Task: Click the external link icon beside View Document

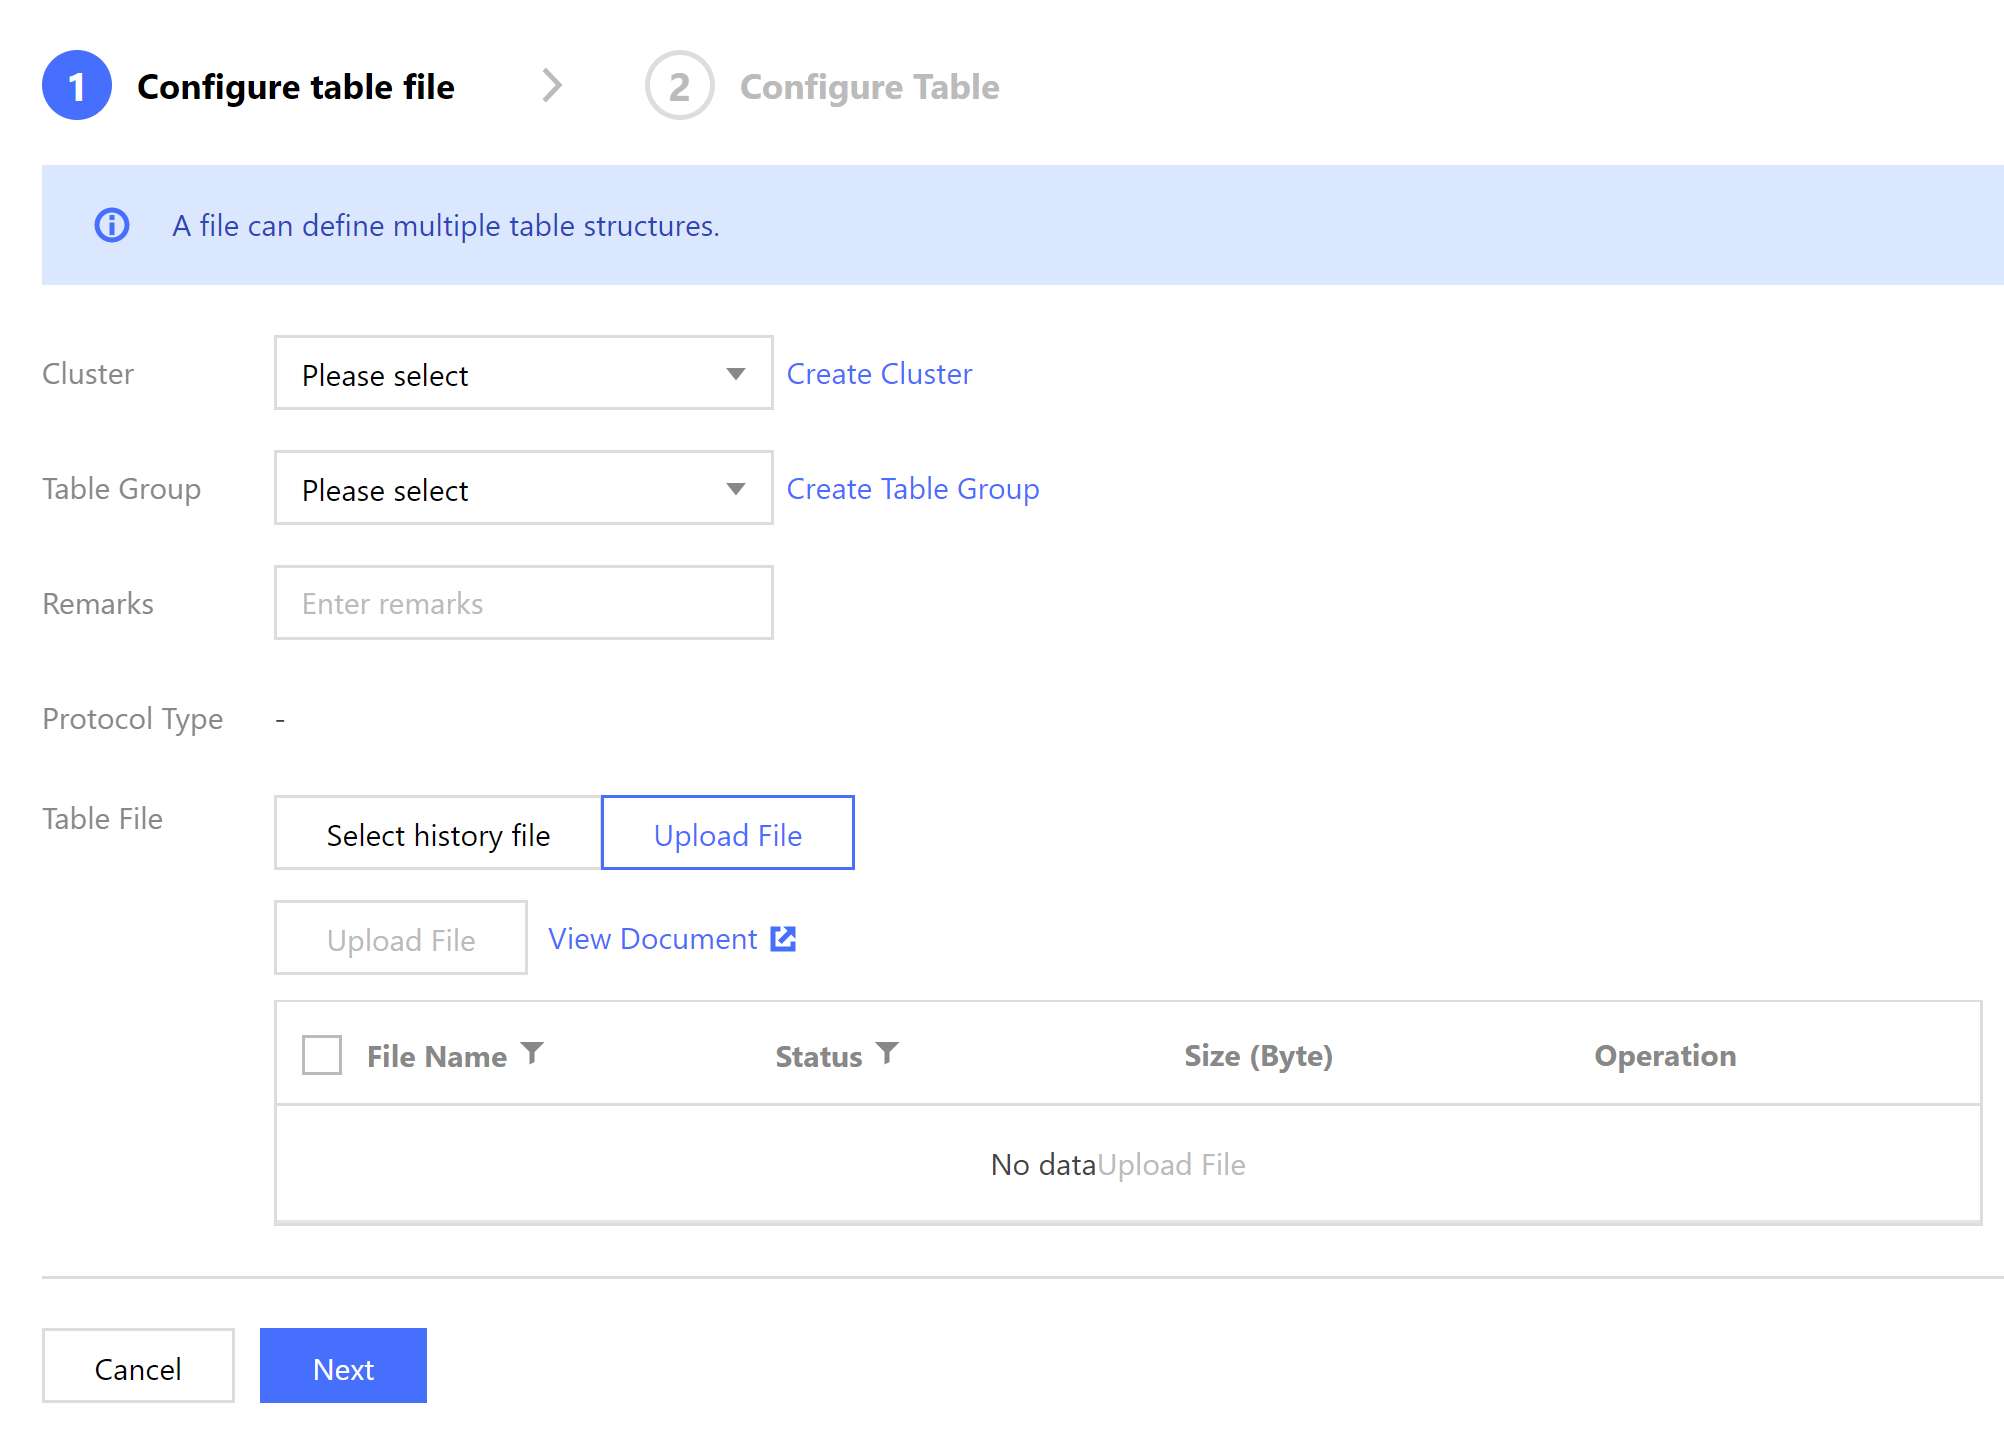Action: point(783,939)
